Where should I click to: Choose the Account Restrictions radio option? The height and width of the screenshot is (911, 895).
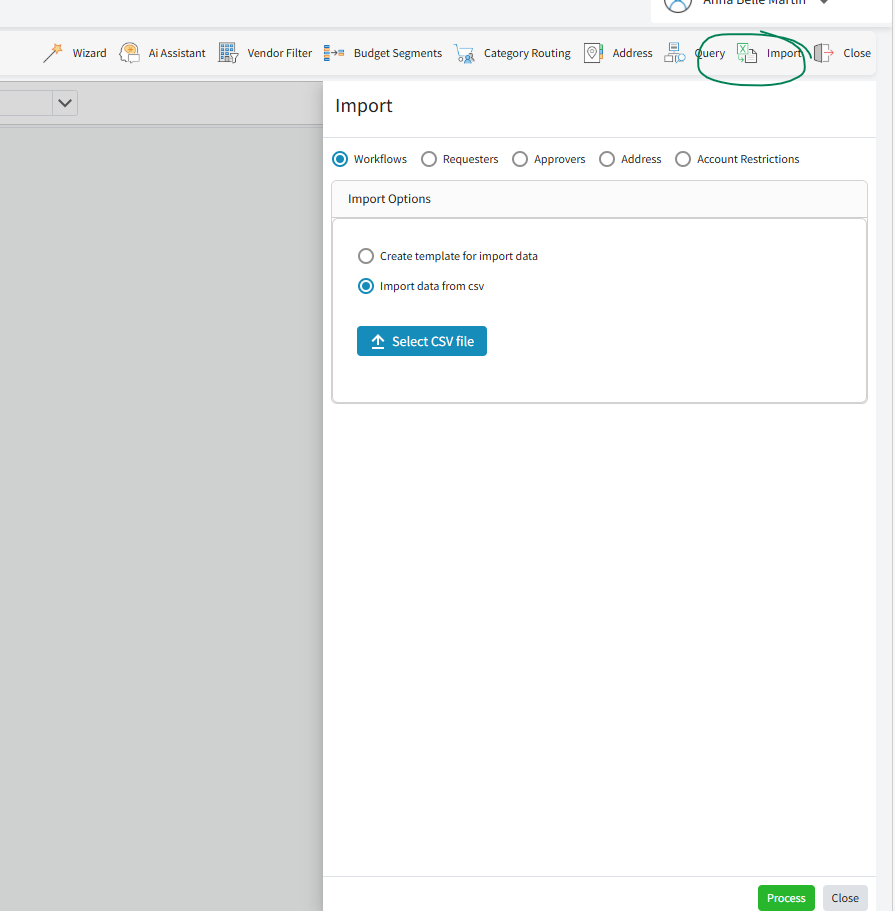coord(683,159)
